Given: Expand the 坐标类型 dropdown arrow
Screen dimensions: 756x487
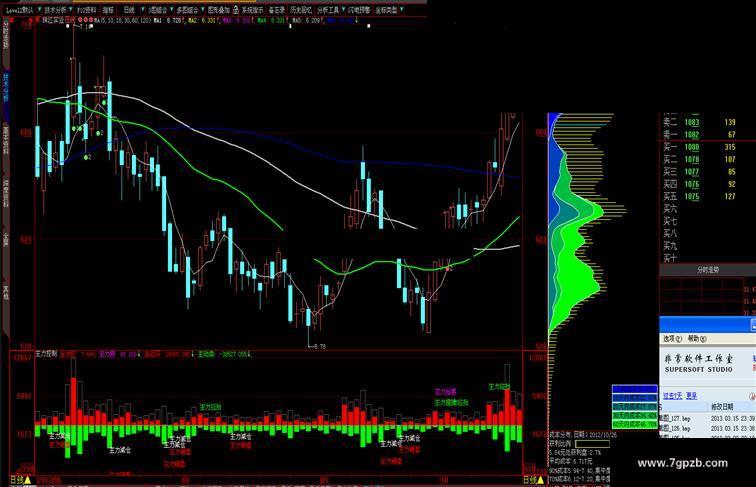Looking at the screenshot, I should [x=402, y=9].
